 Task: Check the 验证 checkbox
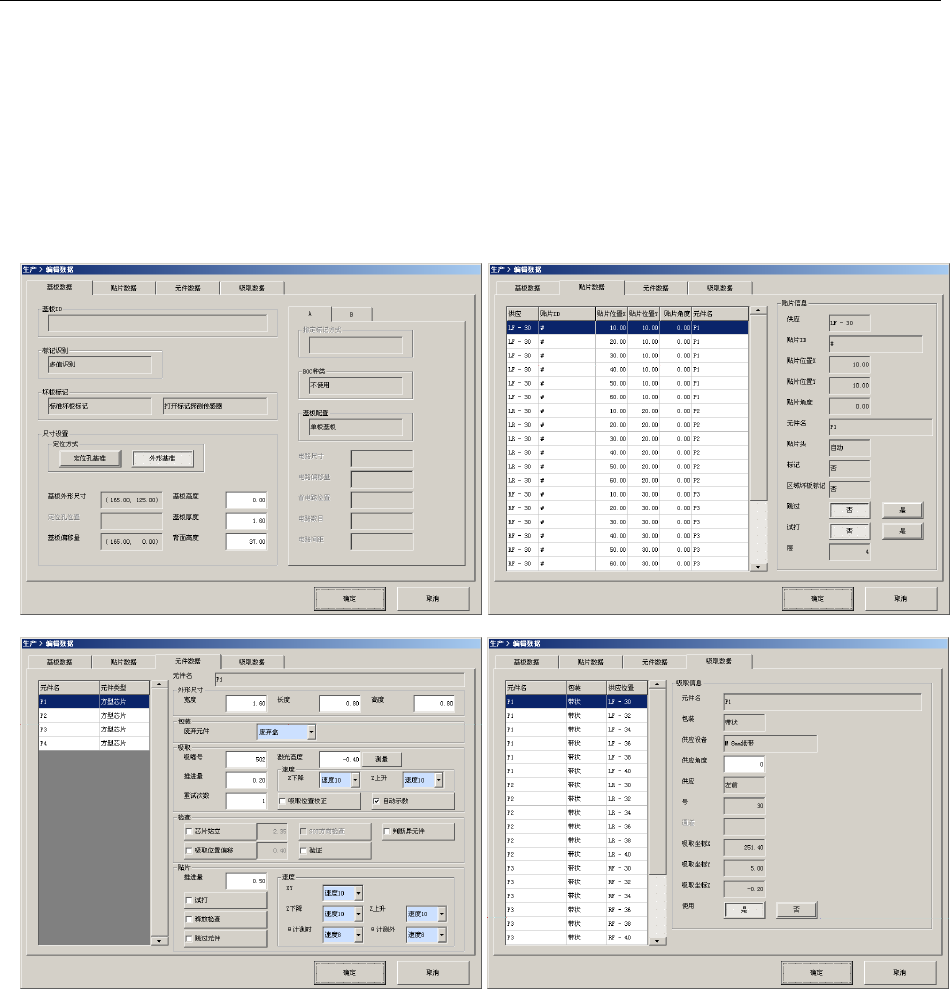click(303, 850)
